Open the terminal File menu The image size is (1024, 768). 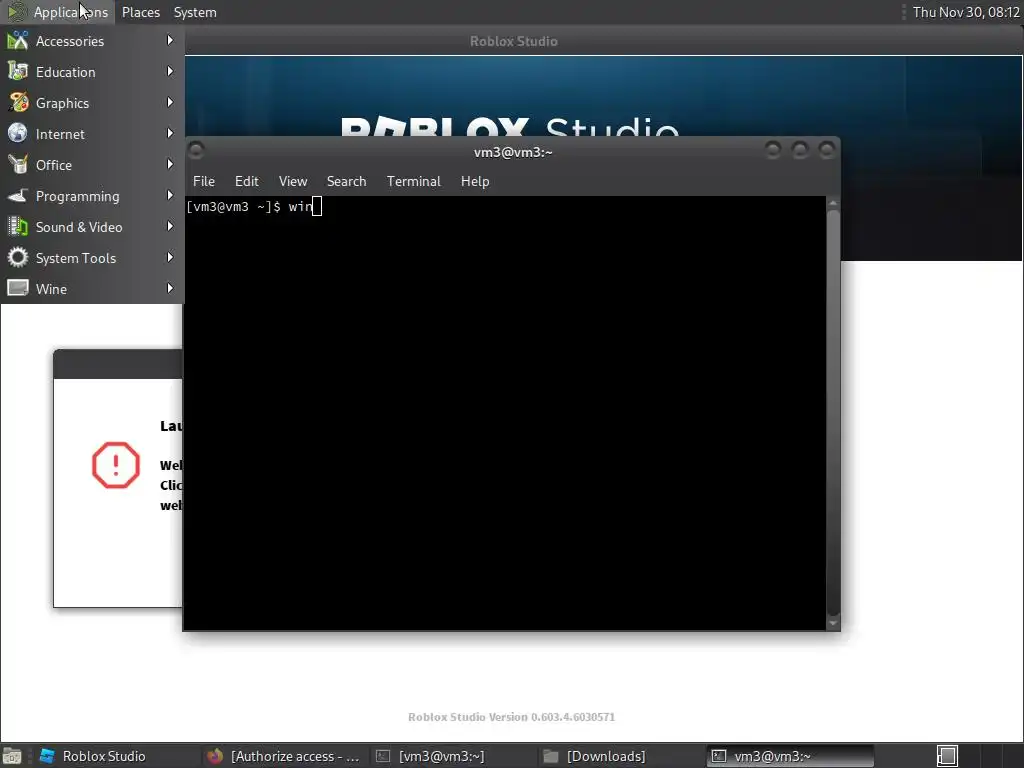[204, 181]
